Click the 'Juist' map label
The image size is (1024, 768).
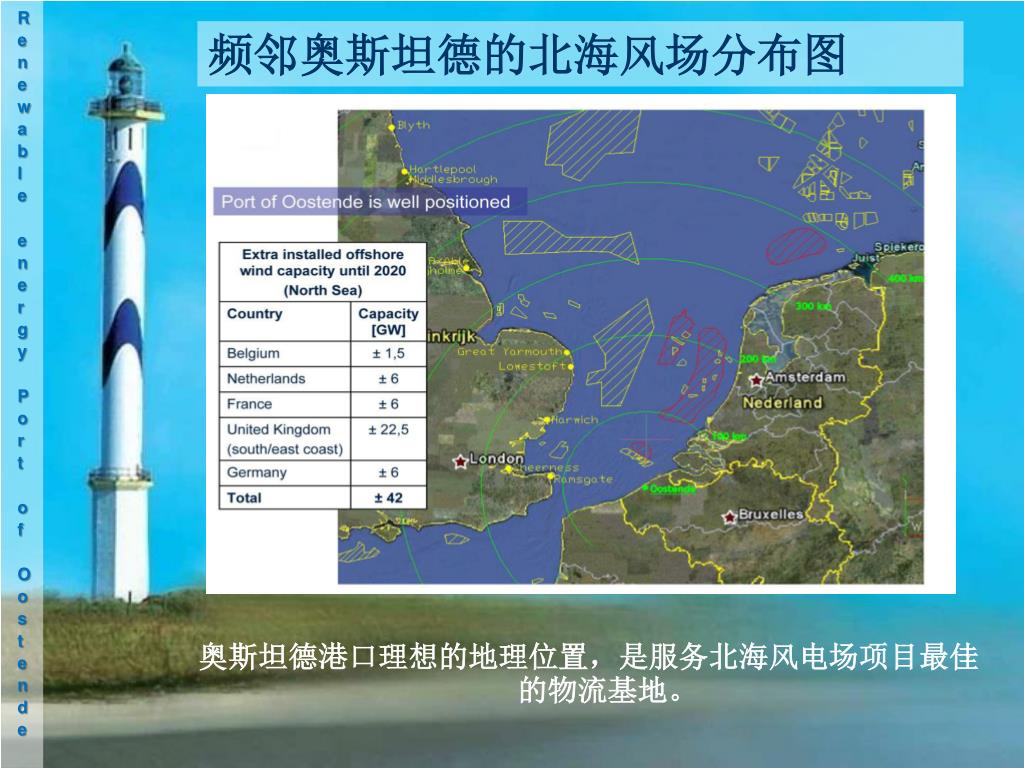[x=866, y=258]
